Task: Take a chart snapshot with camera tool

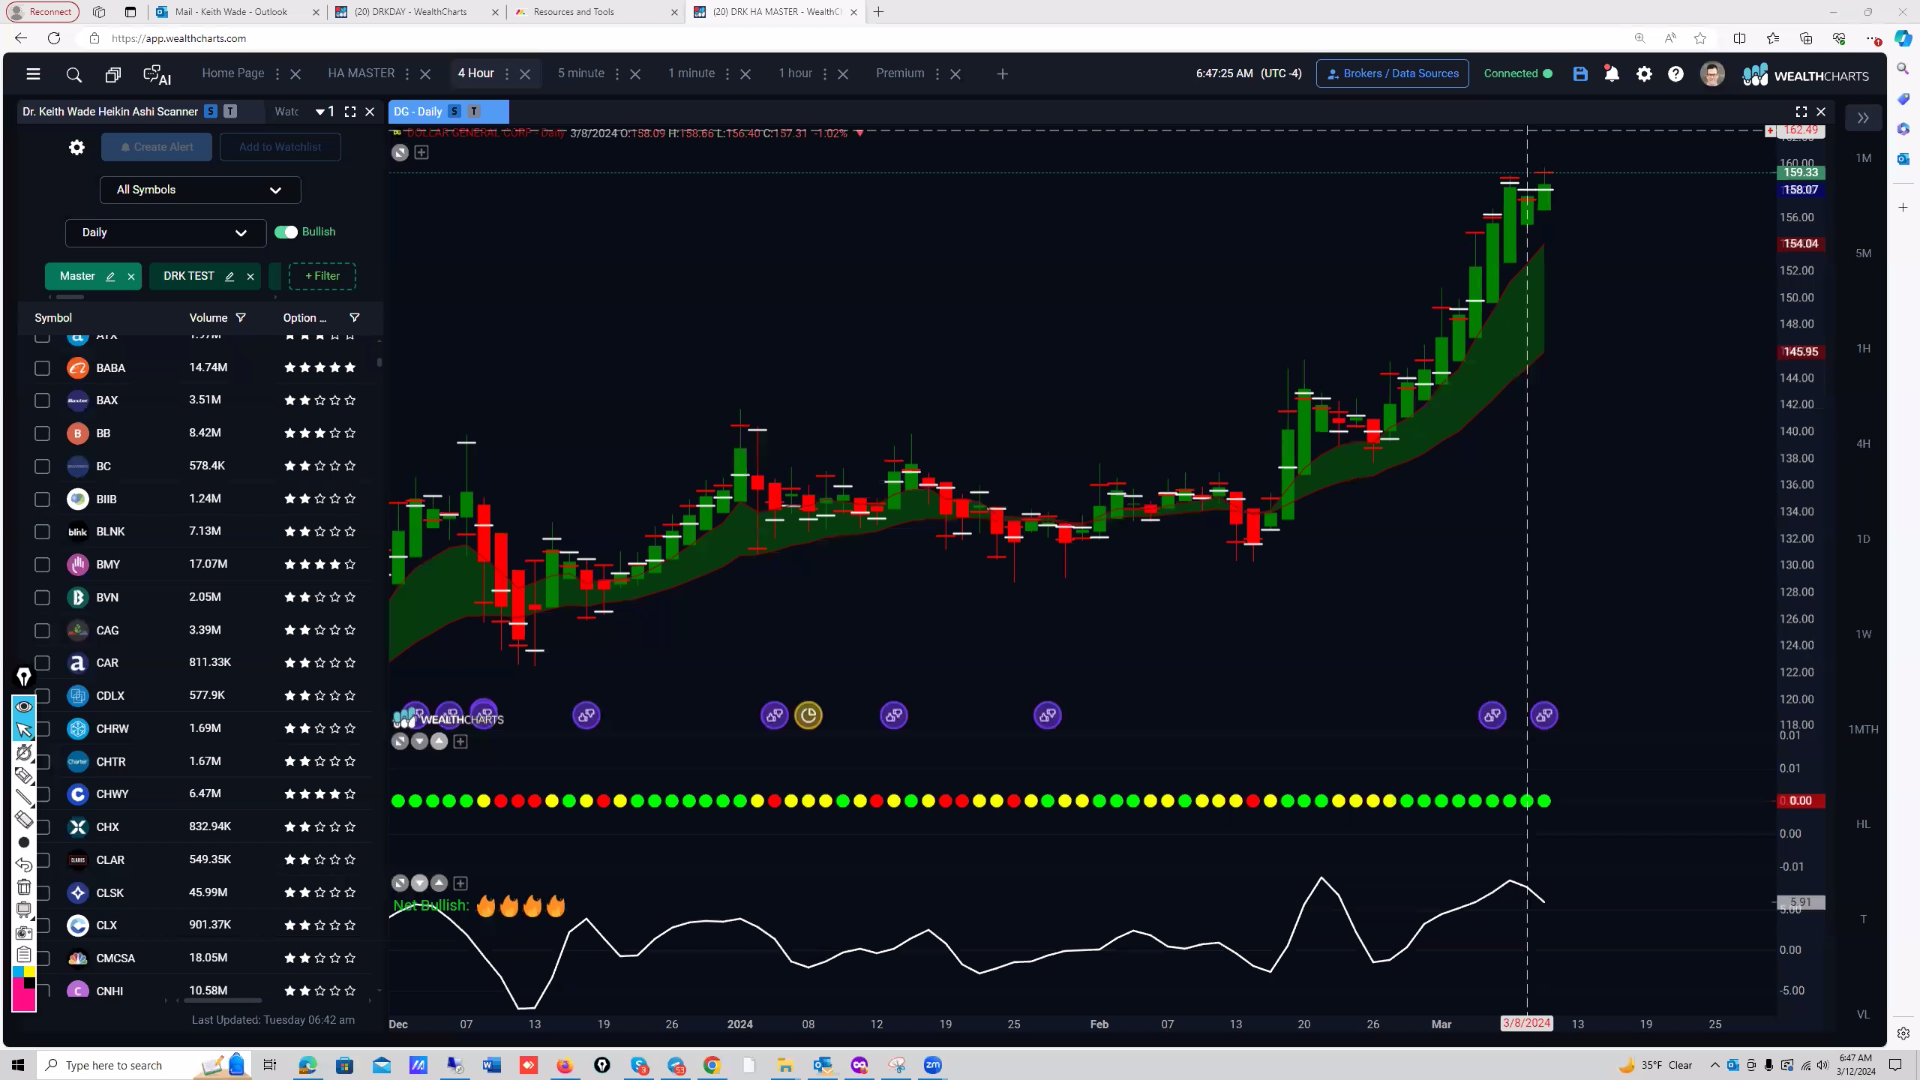Action: click(x=24, y=932)
